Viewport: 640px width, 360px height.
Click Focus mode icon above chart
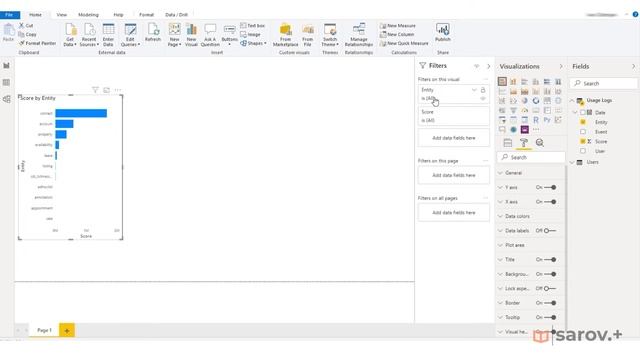click(x=107, y=90)
